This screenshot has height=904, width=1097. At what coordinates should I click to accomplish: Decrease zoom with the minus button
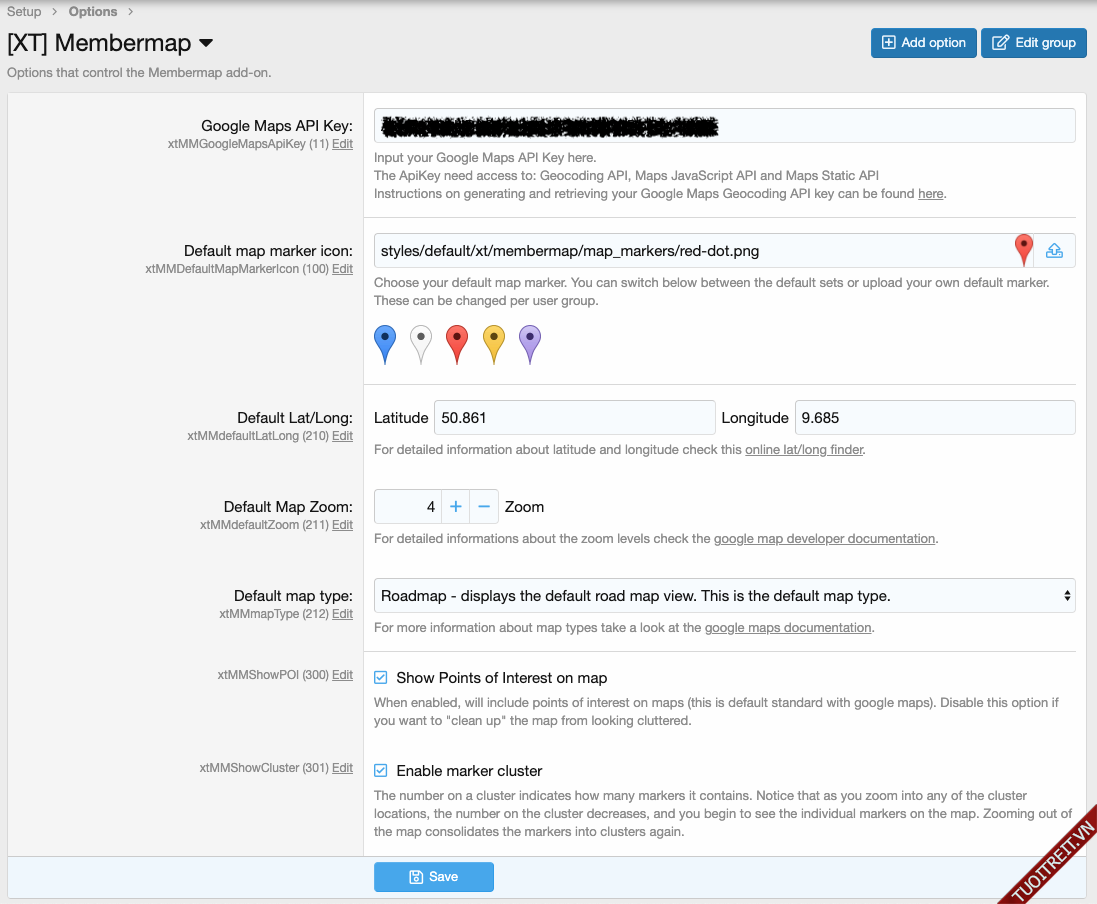point(484,507)
